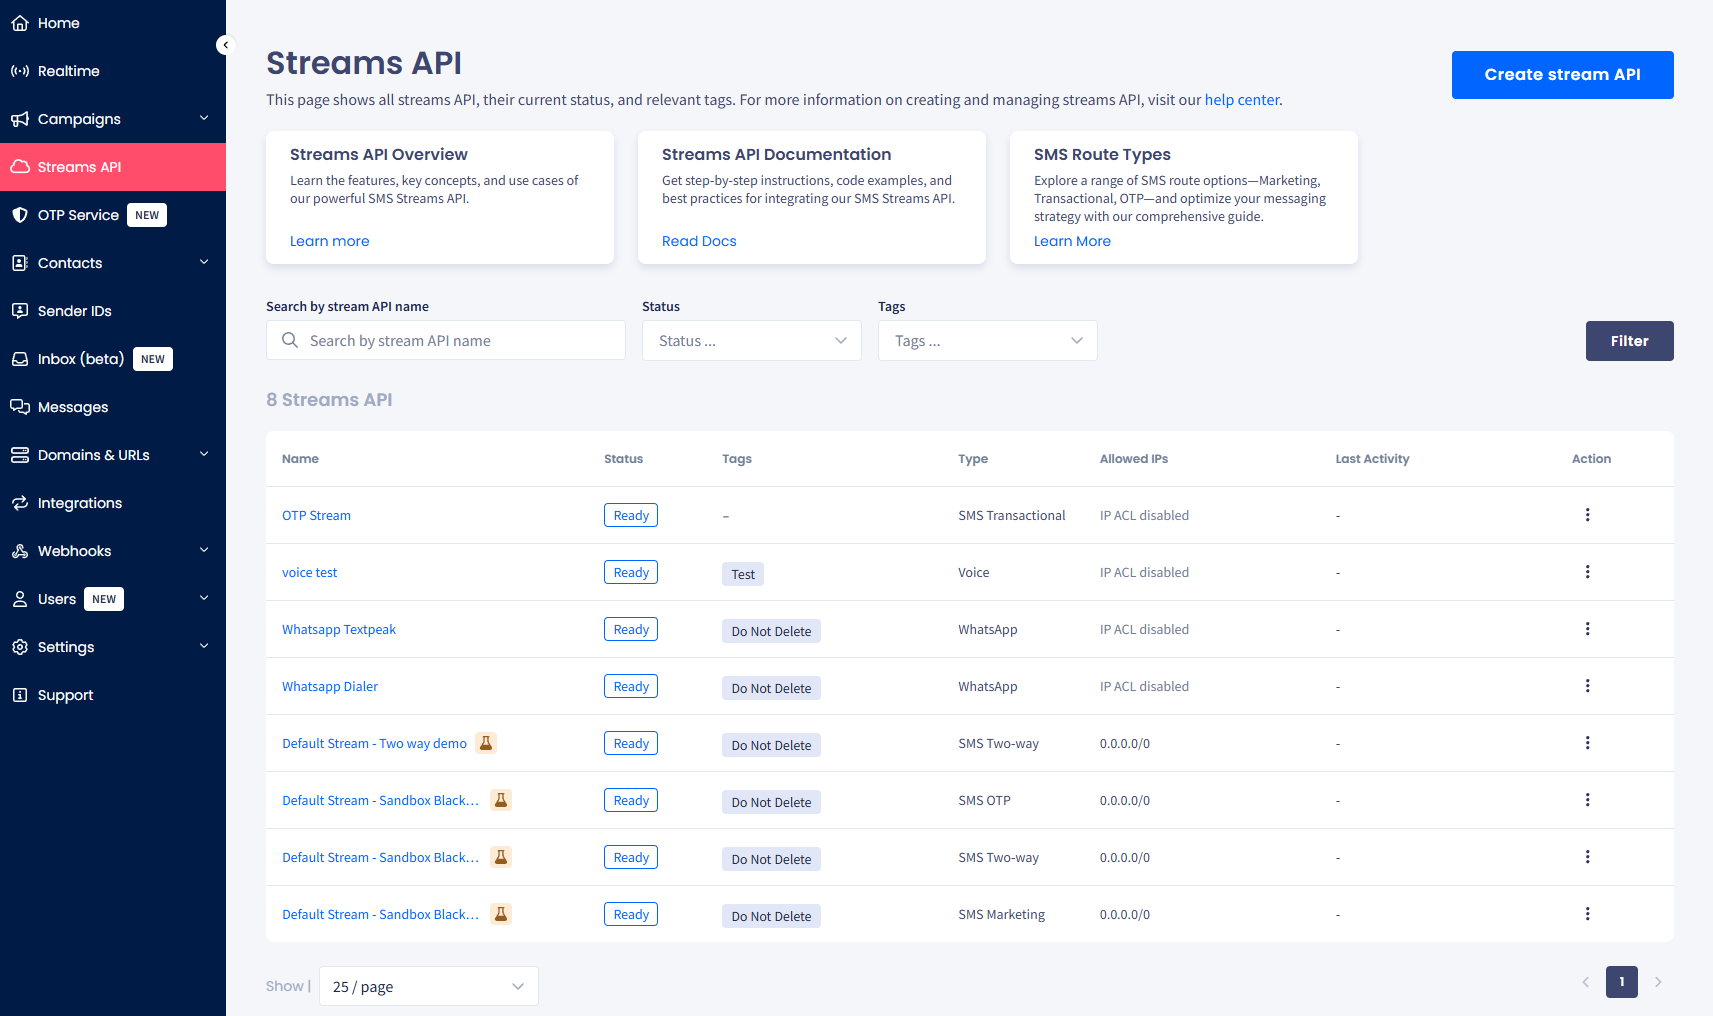Viewport: 1713px width, 1016px height.
Task: Expand the Settings submenu chevron
Action: (x=204, y=646)
